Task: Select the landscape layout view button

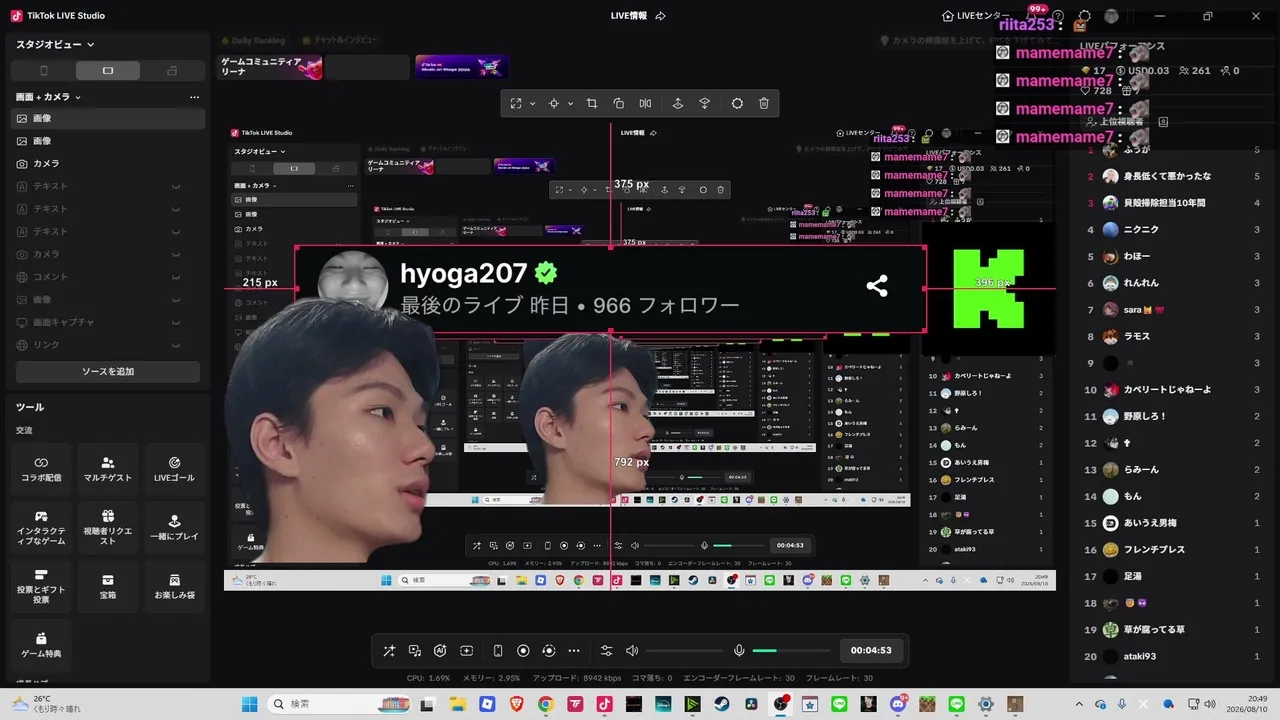Action: (108, 71)
